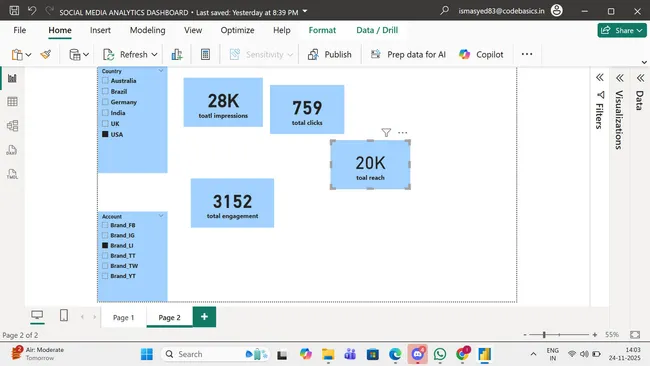The image size is (650, 366).
Task: Click the new measure calculator icon
Action: (205, 54)
